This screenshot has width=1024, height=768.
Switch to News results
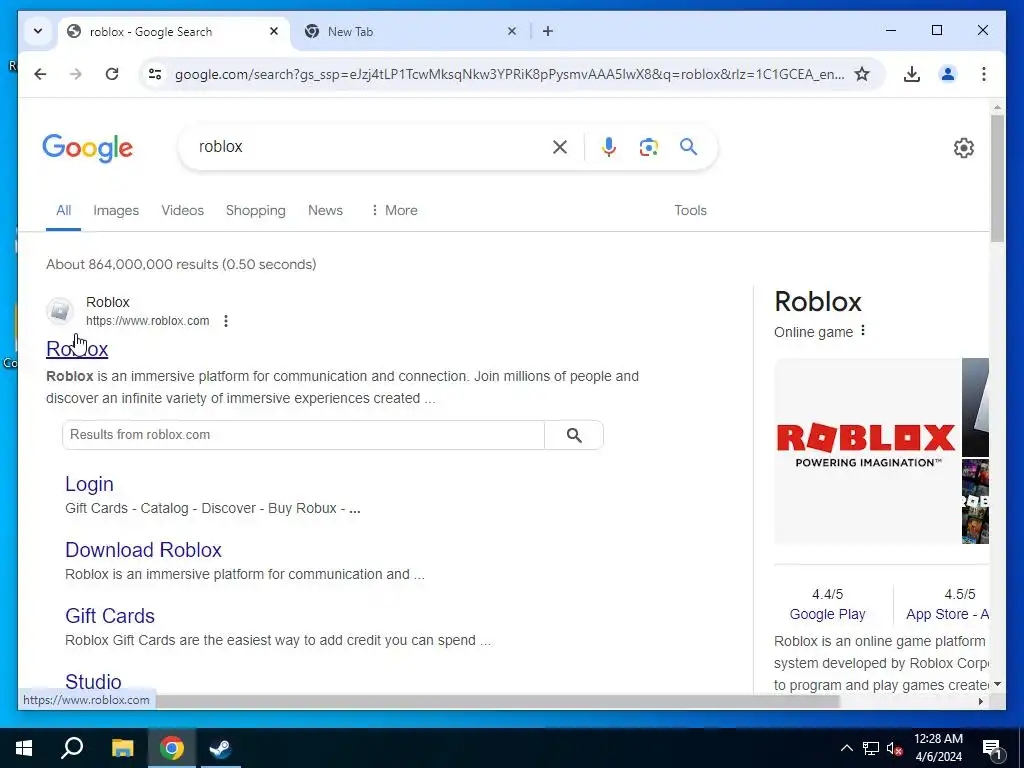[325, 210]
